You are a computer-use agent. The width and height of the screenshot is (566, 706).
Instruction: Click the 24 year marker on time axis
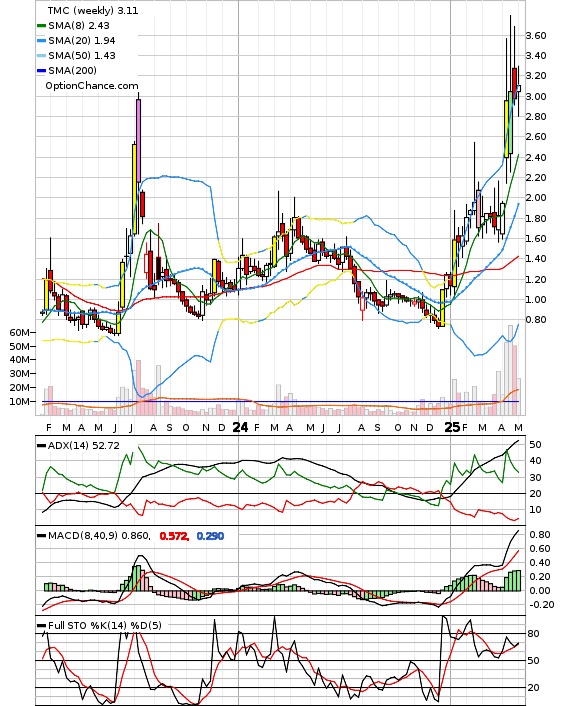pyautogui.click(x=240, y=427)
